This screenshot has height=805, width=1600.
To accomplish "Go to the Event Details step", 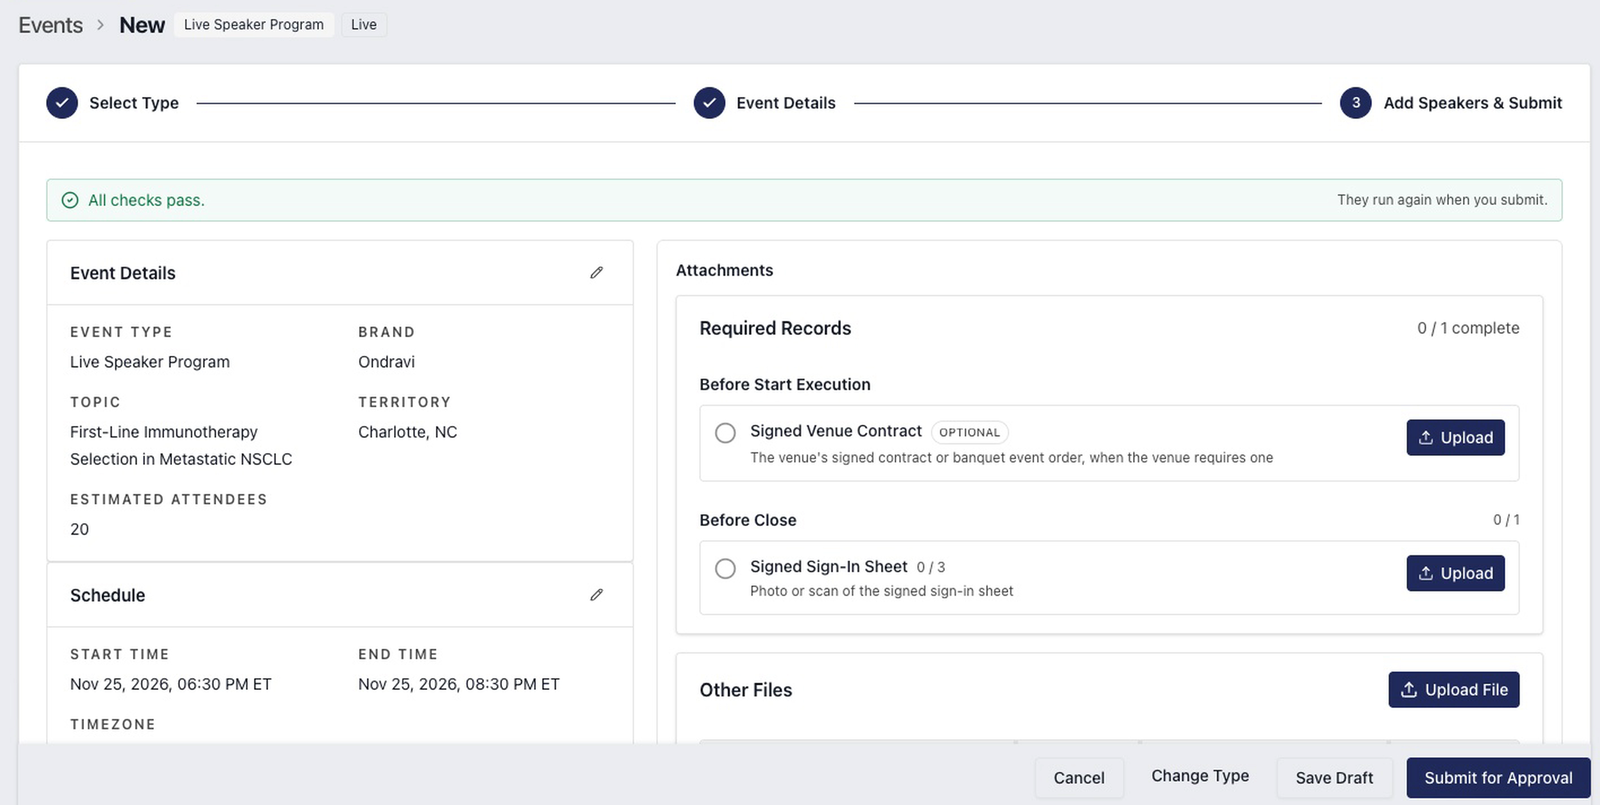I will tap(786, 102).
